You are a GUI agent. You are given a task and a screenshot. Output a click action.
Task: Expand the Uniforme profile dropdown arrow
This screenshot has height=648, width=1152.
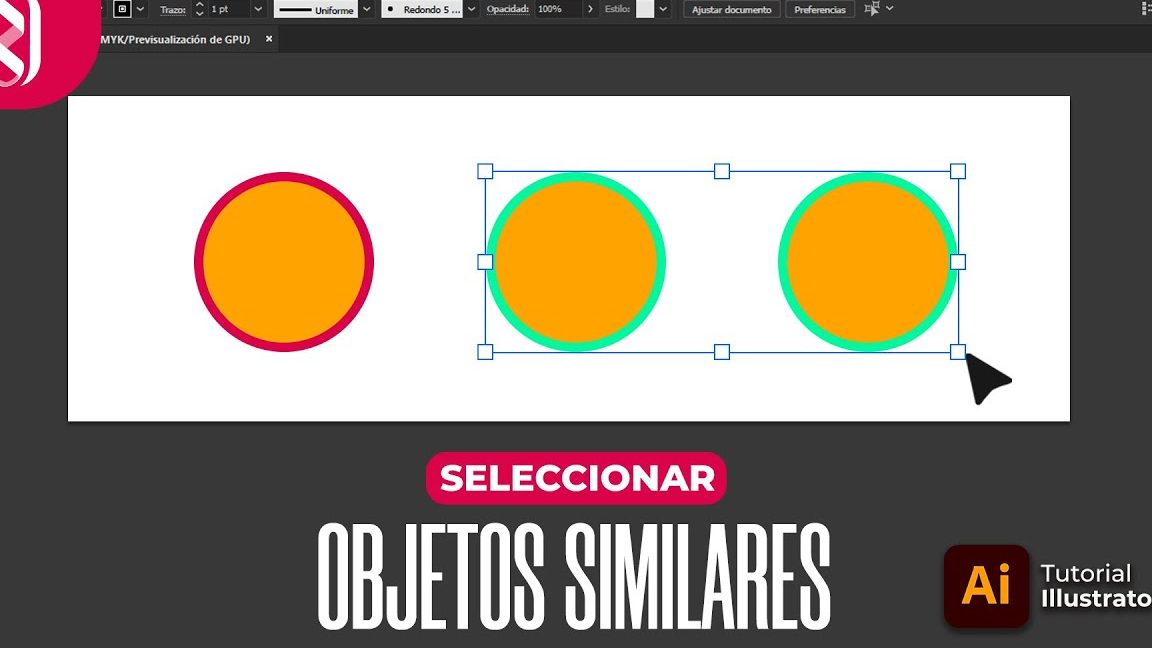point(367,9)
